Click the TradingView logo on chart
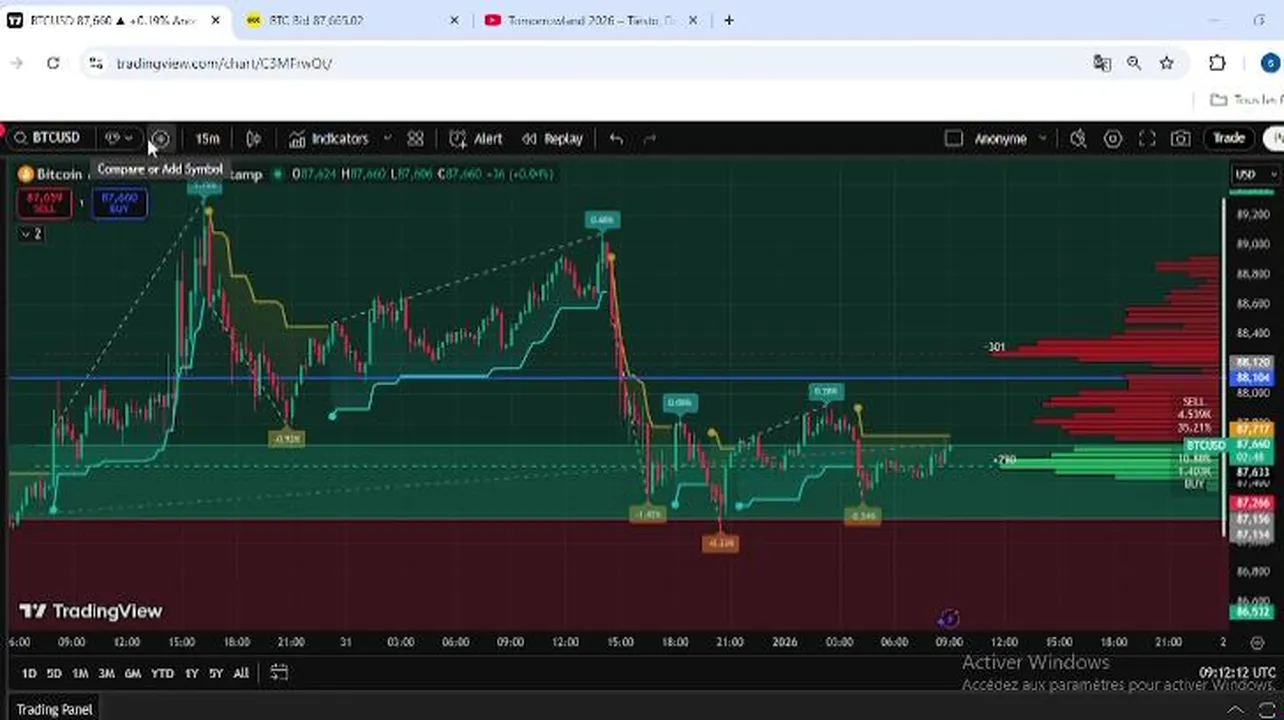The image size is (1284, 720). [91, 611]
